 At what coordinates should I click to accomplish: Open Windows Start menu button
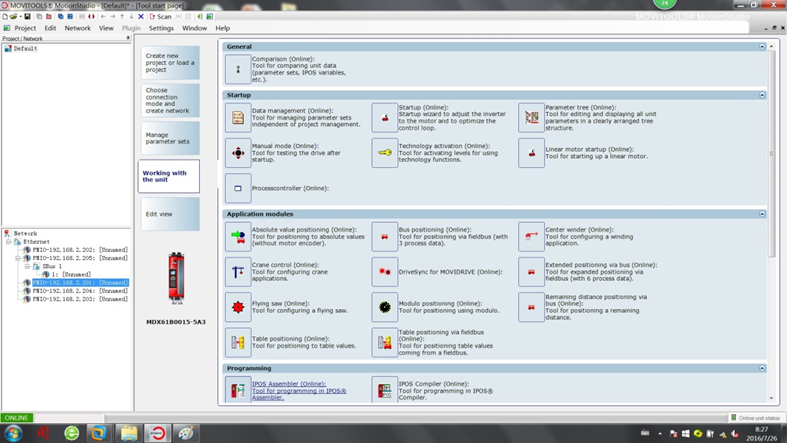13,433
